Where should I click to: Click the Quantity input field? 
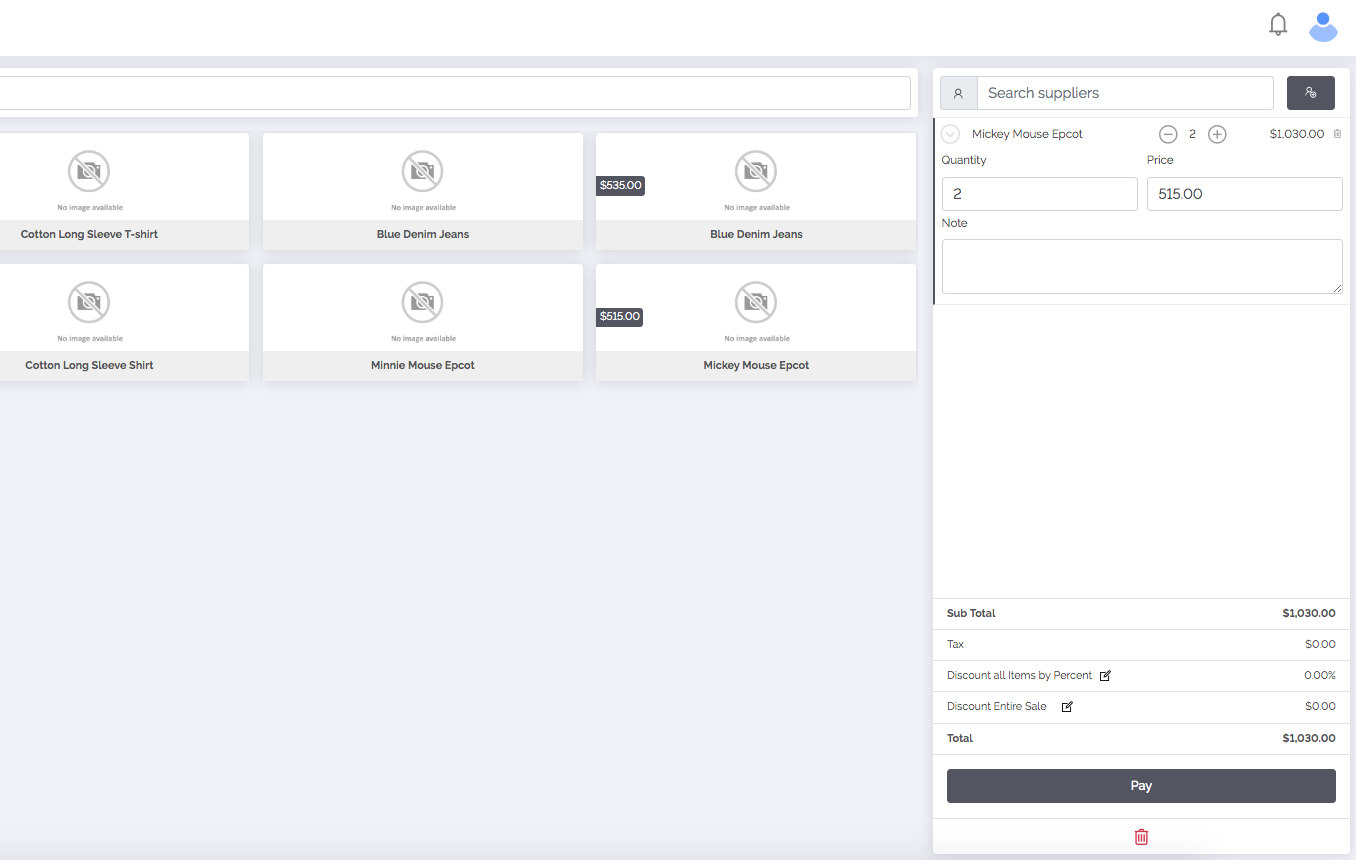[1039, 194]
